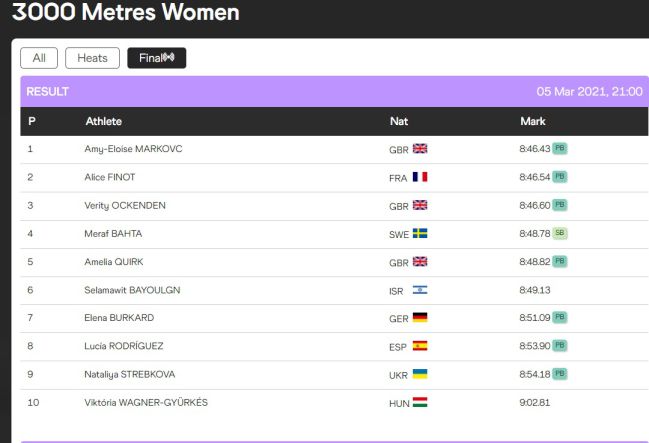The height and width of the screenshot is (443, 649).
Task: Click the German flag for Elena Burkard
Action: point(420,318)
